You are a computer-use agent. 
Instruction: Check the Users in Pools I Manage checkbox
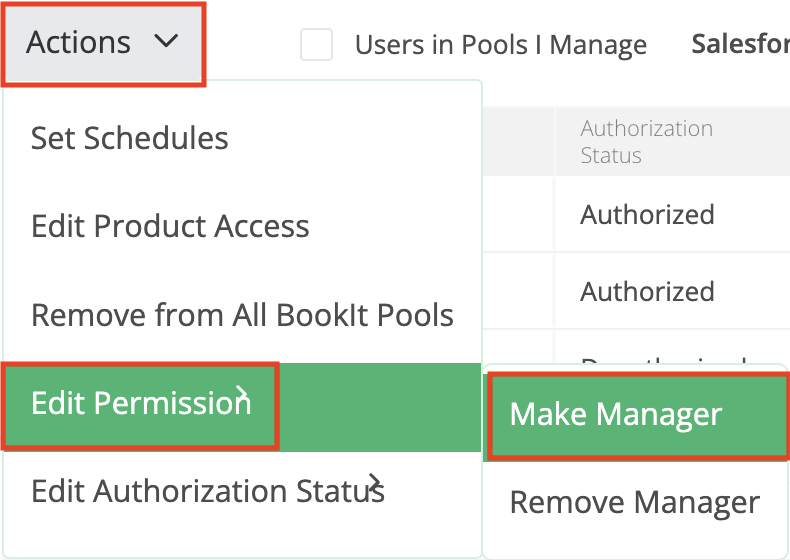[x=317, y=45]
